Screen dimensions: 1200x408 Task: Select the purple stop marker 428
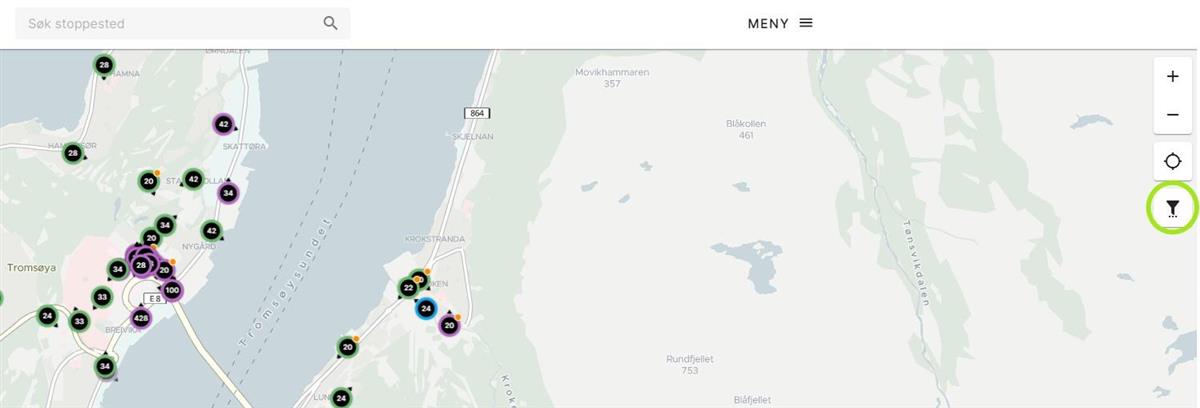(141, 318)
